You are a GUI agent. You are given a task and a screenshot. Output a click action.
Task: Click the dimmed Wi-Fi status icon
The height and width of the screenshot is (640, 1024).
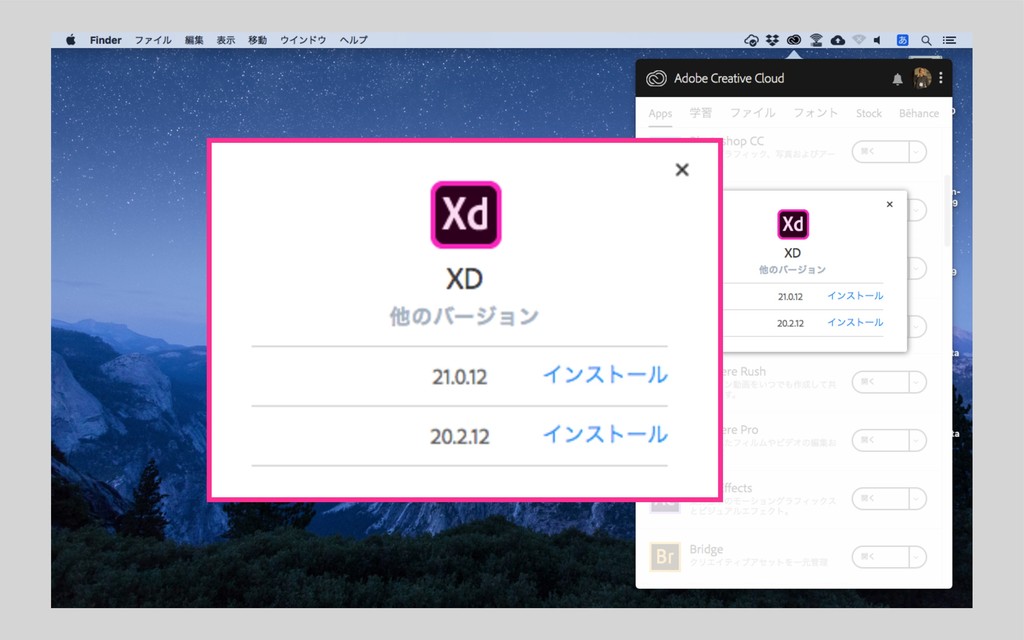click(x=859, y=40)
